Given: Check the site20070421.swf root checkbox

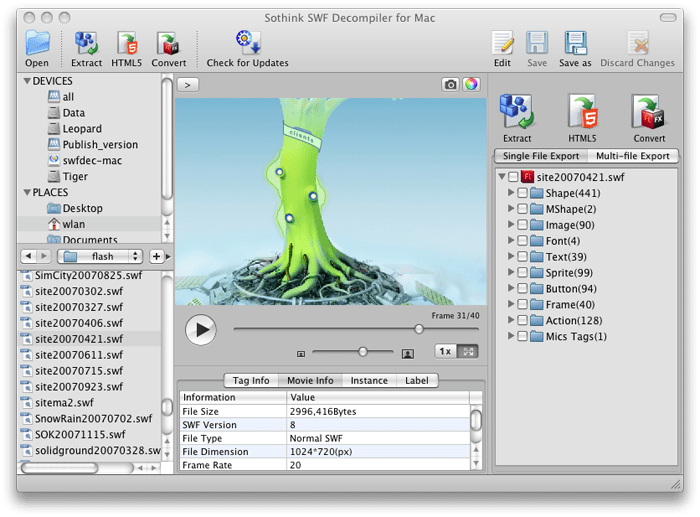Looking at the screenshot, I should tap(513, 177).
